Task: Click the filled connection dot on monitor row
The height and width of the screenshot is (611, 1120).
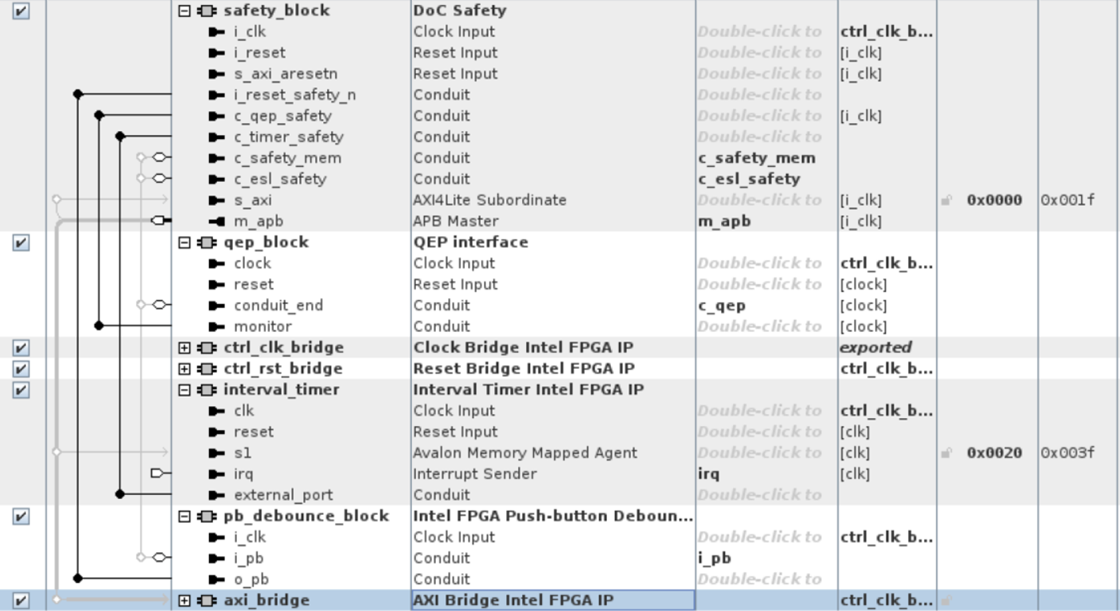Action: 99,326
